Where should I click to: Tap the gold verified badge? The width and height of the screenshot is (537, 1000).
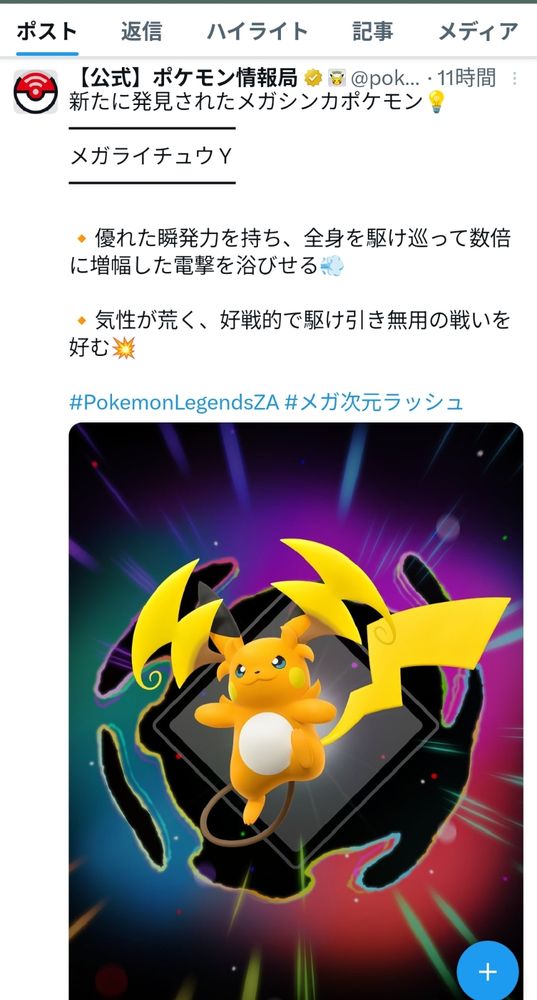pyautogui.click(x=313, y=78)
